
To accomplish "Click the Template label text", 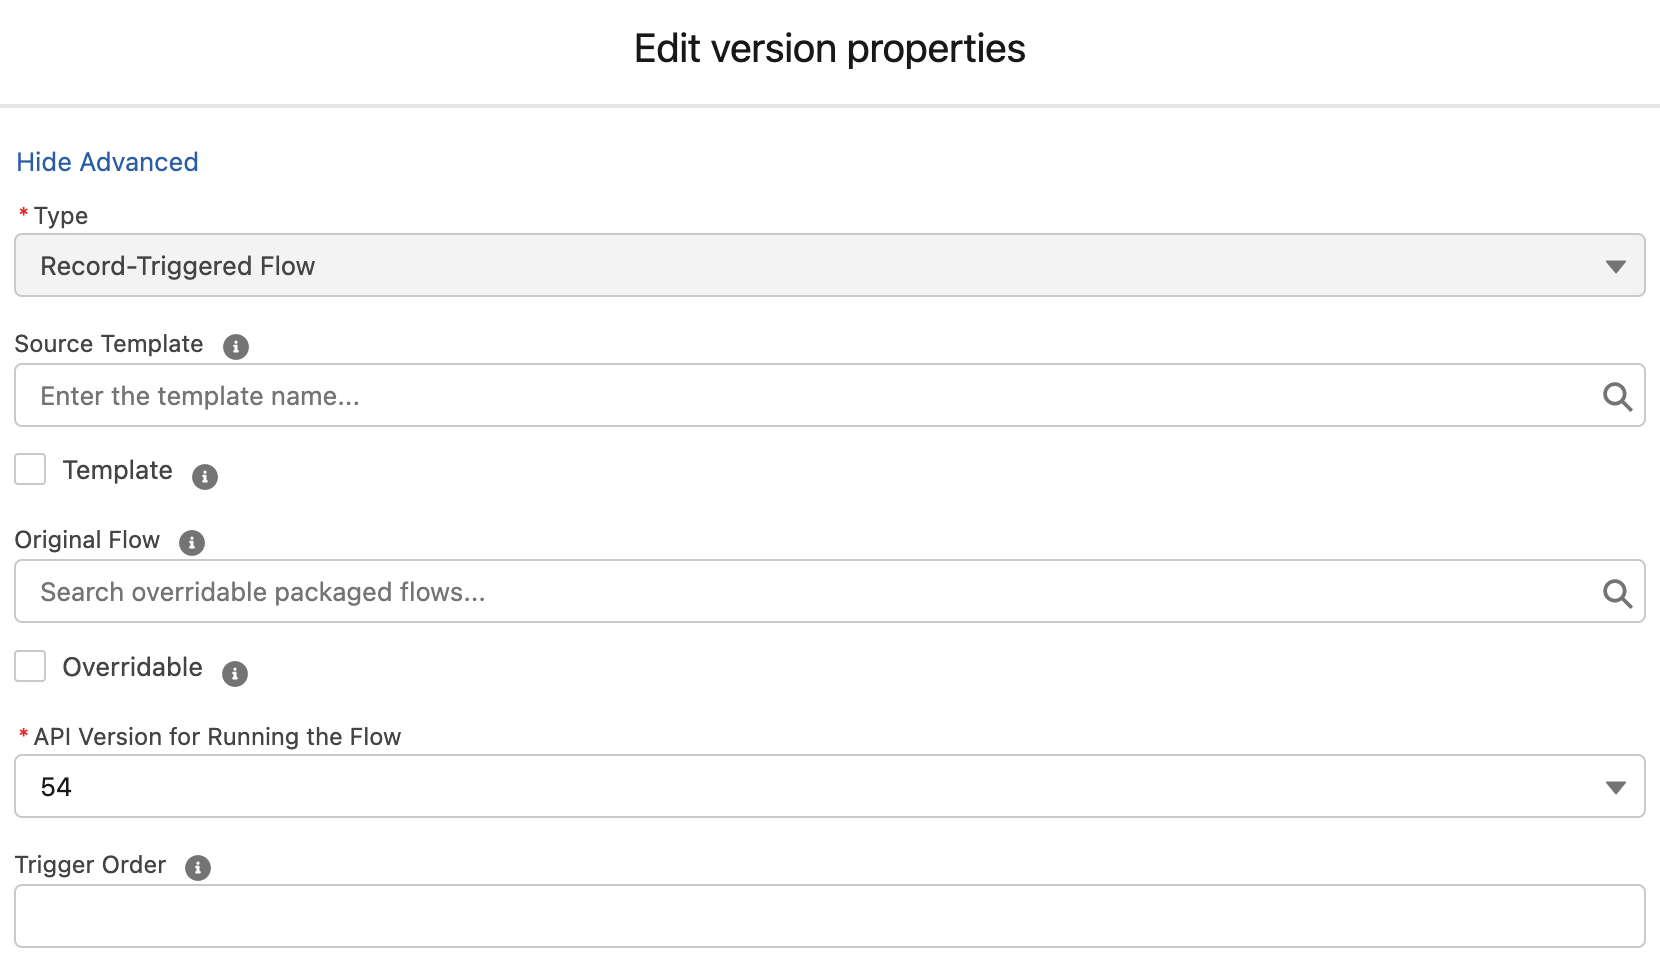I will tap(117, 470).
